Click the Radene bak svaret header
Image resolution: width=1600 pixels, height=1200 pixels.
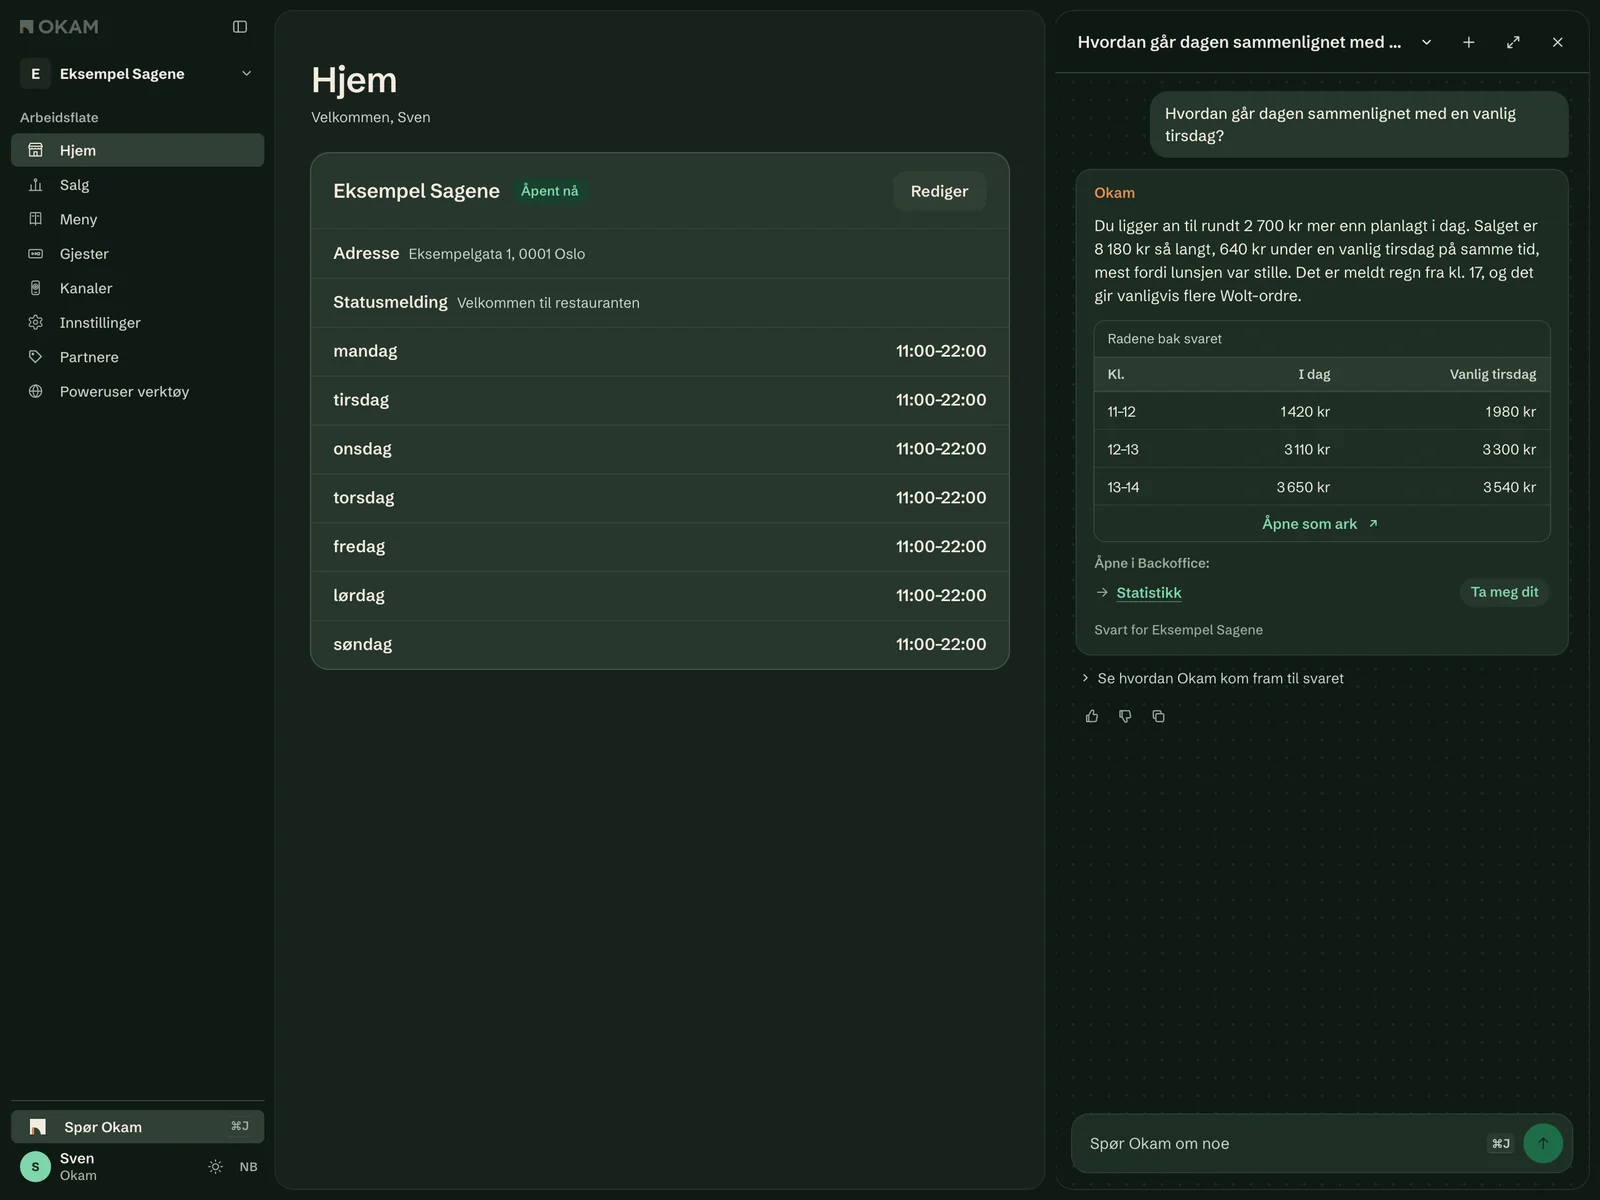pyautogui.click(x=1165, y=339)
